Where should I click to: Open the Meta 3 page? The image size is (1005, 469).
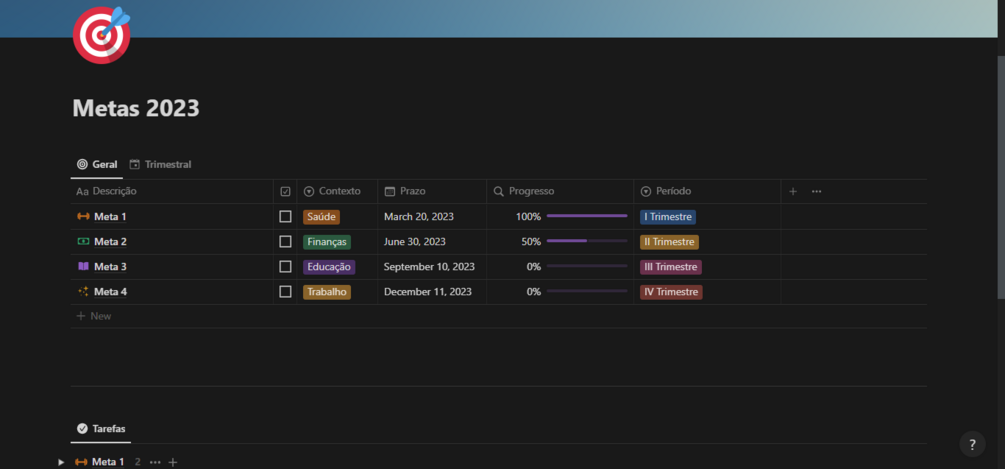click(110, 267)
